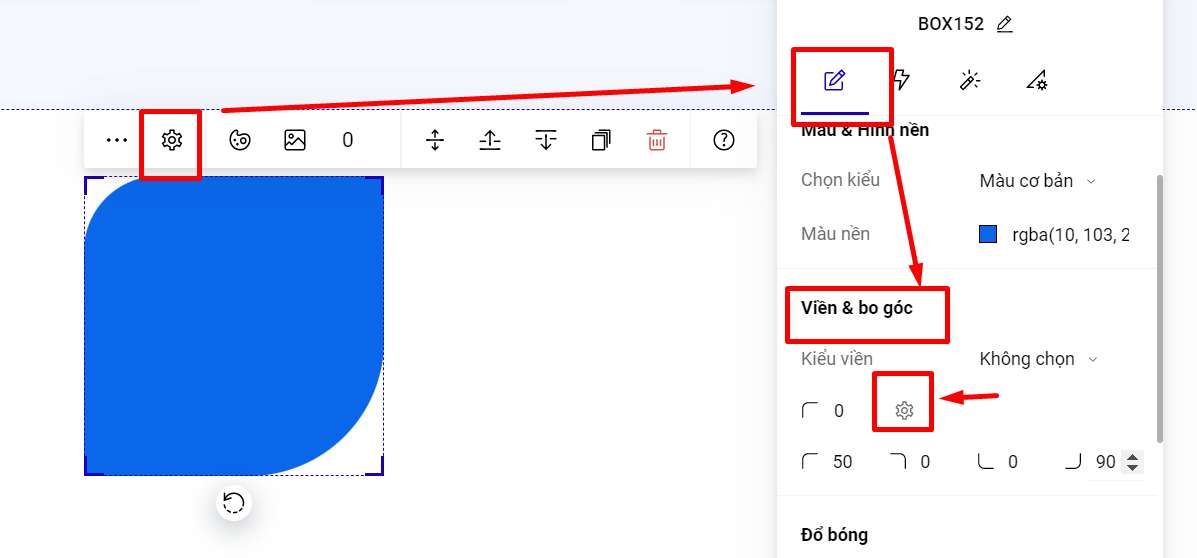
Task: Expand the Màu cơ bản dropdown
Action: [1037, 181]
